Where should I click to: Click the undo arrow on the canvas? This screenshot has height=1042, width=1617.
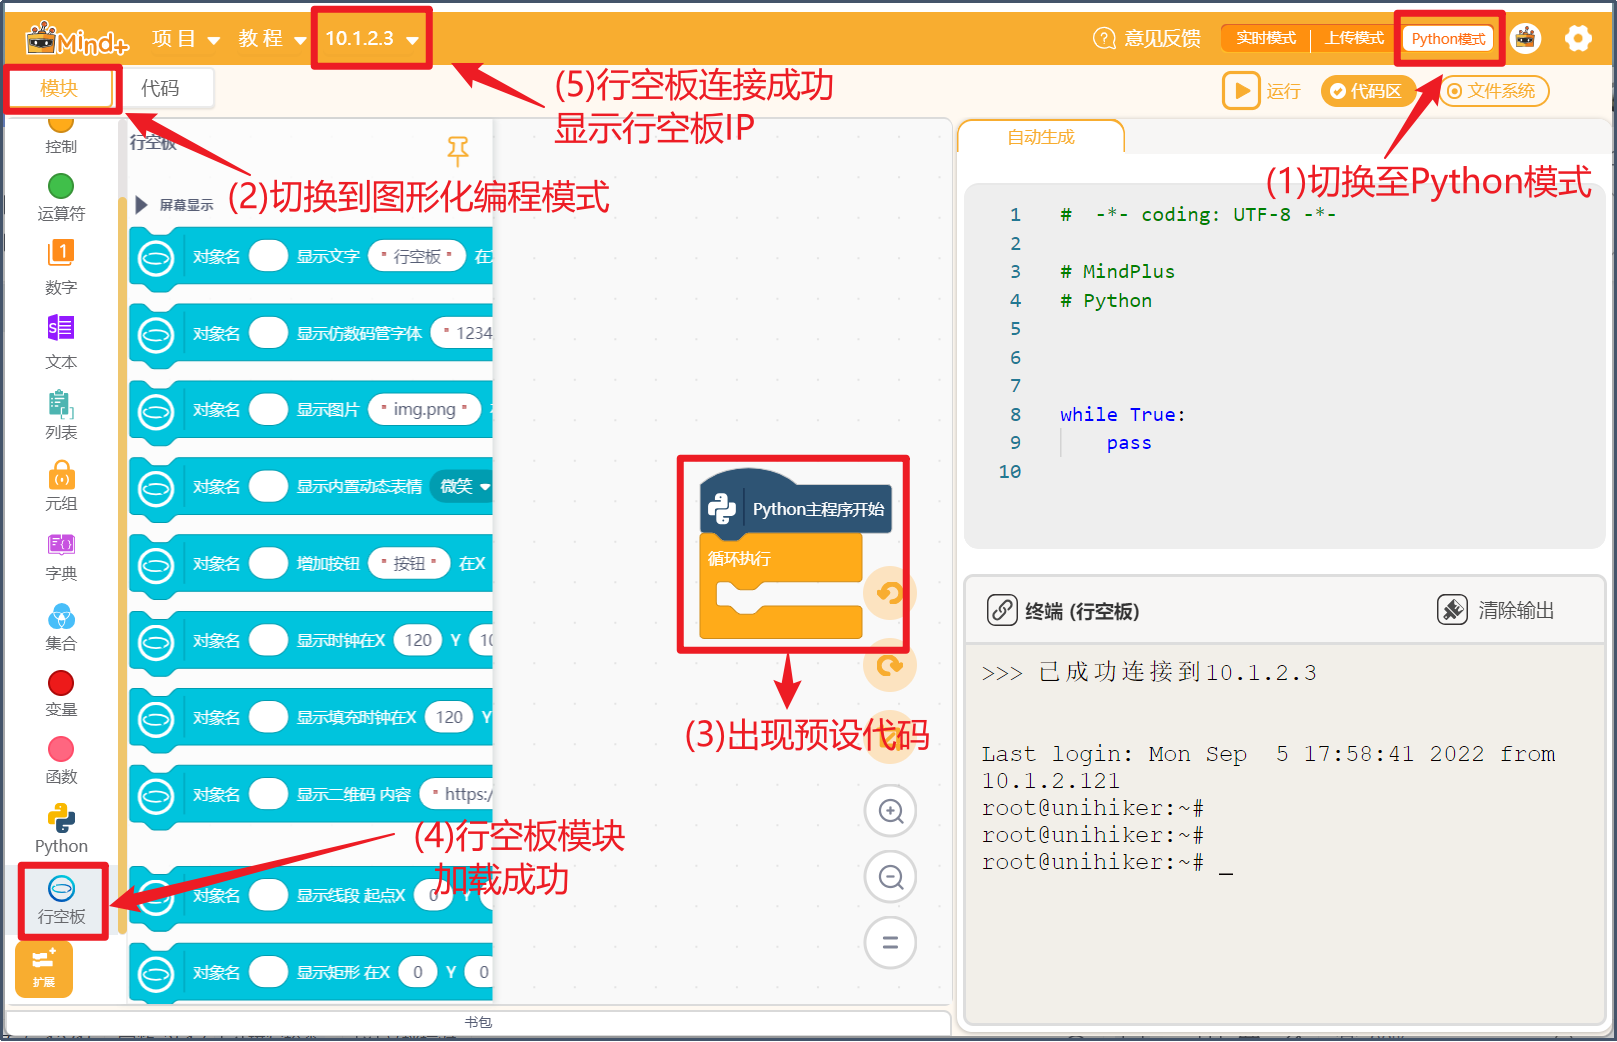889,593
